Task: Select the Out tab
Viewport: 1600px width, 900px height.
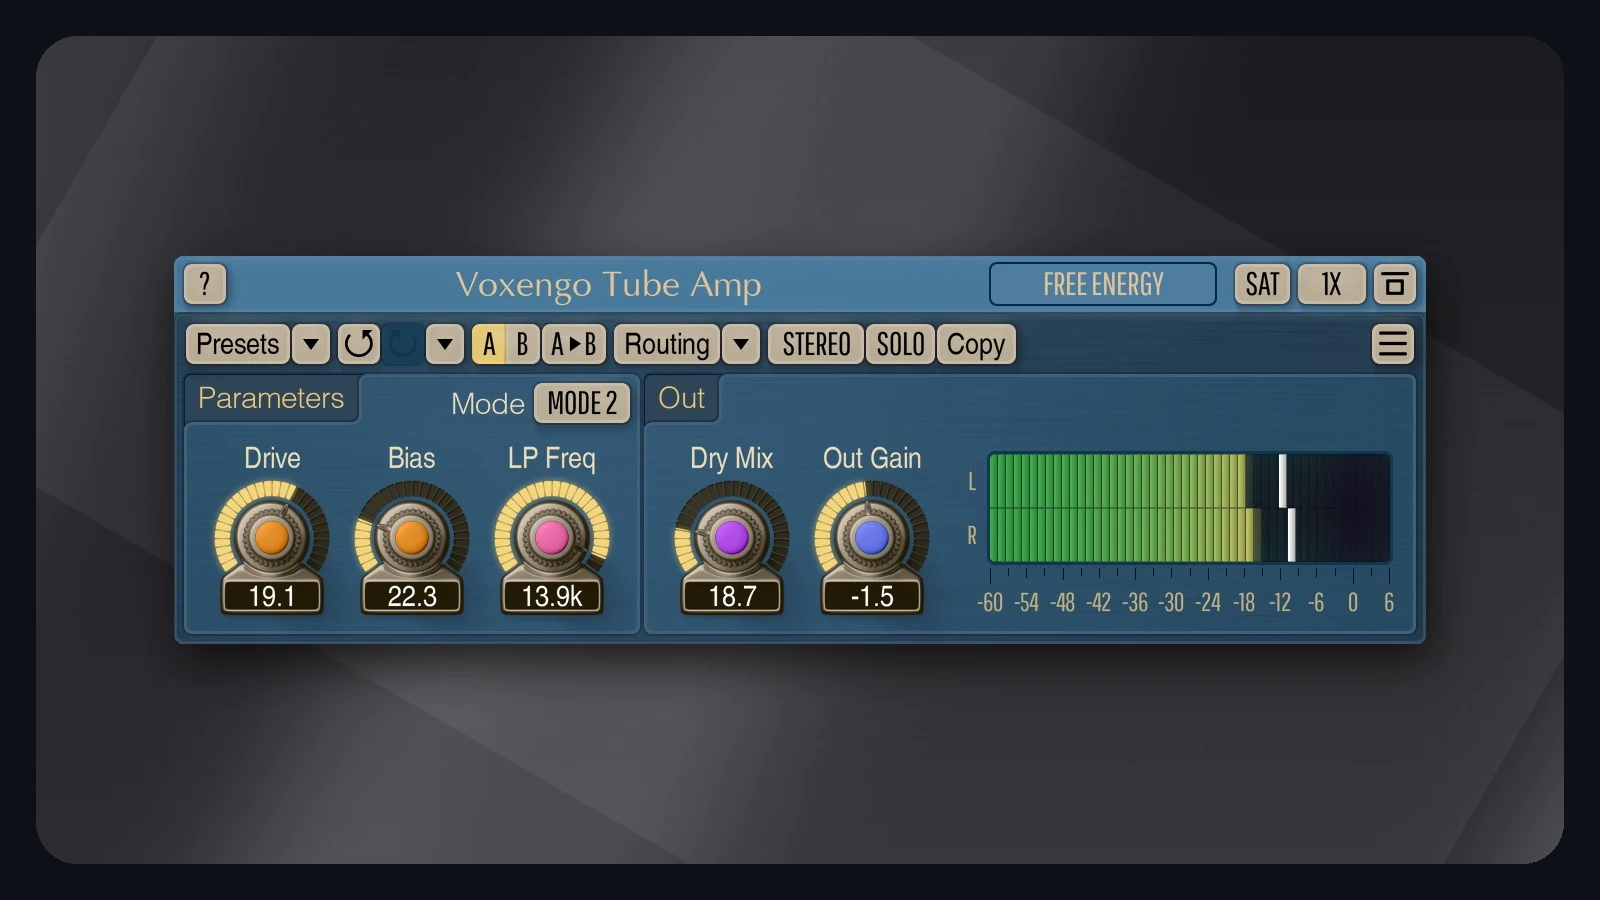Action: (682, 398)
